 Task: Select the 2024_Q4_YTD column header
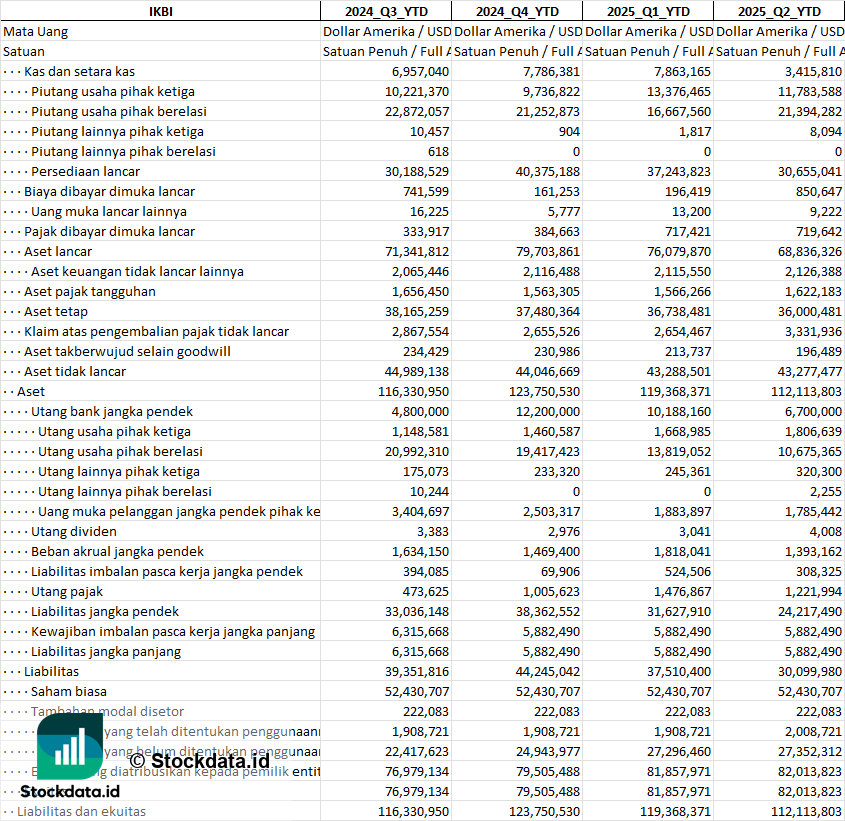point(517,11)
